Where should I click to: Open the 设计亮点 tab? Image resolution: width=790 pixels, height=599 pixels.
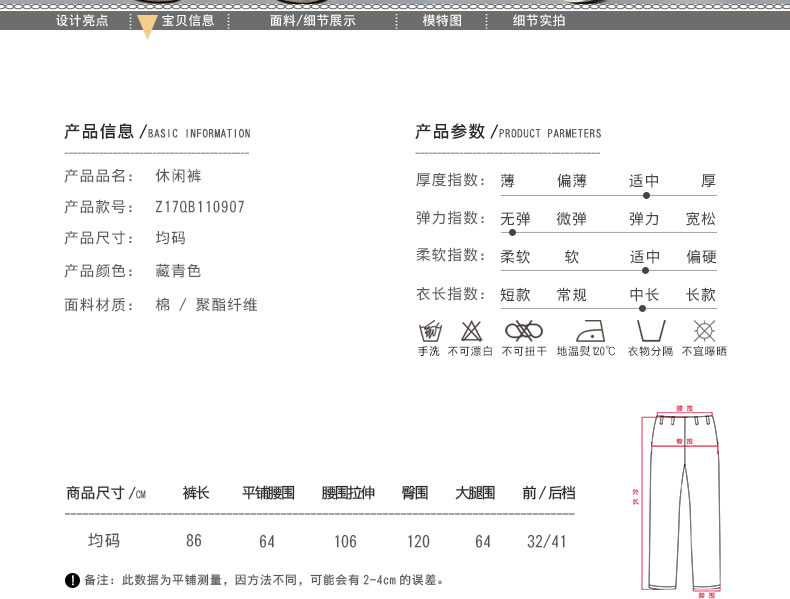82,20
